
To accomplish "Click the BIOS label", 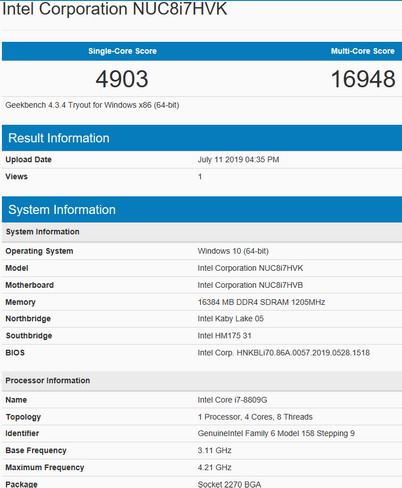I will coord(15,353).
